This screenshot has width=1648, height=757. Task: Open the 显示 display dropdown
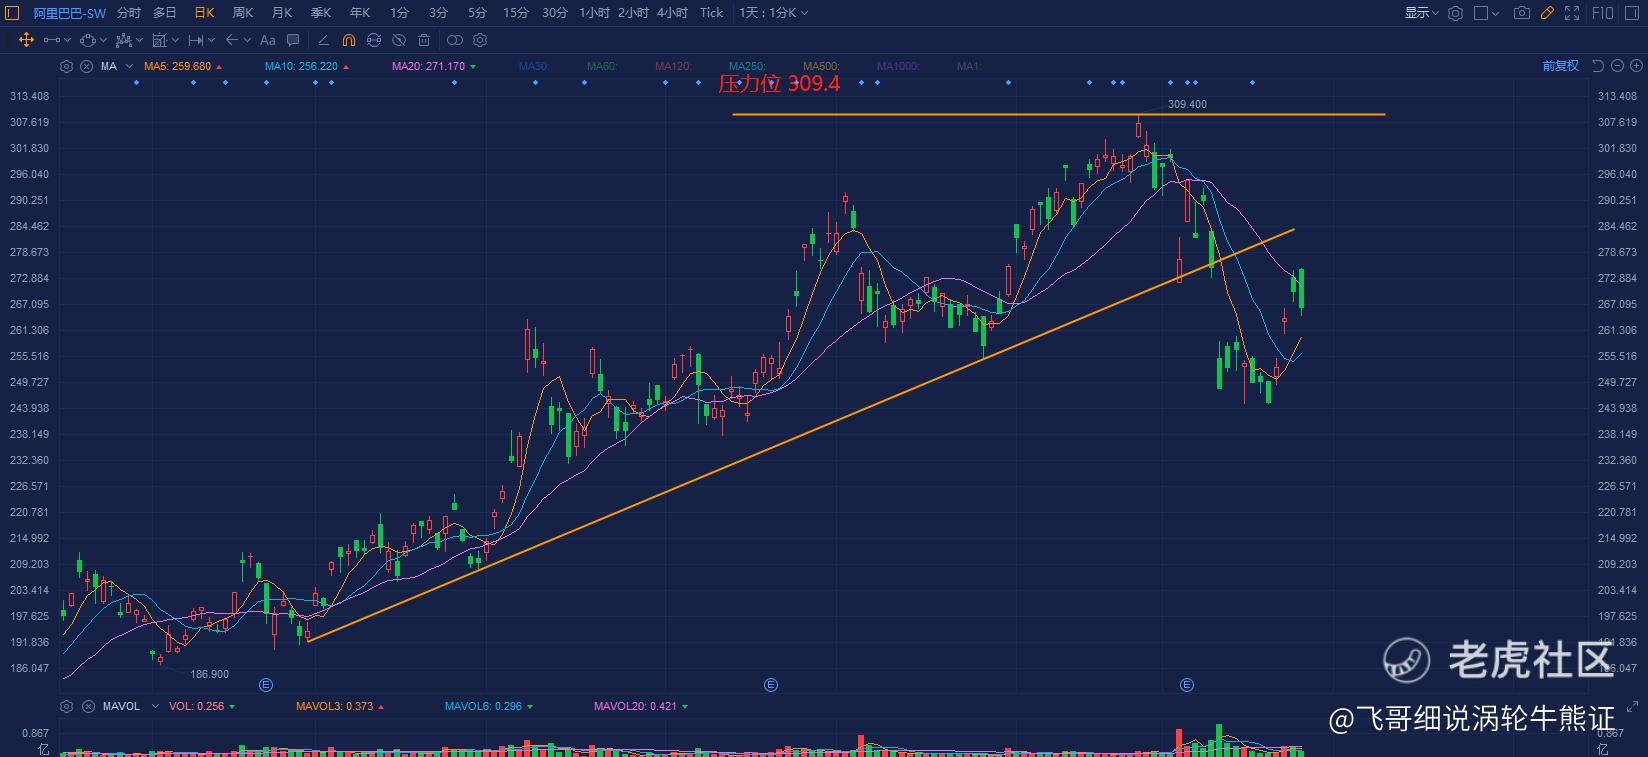[1421, 13]
